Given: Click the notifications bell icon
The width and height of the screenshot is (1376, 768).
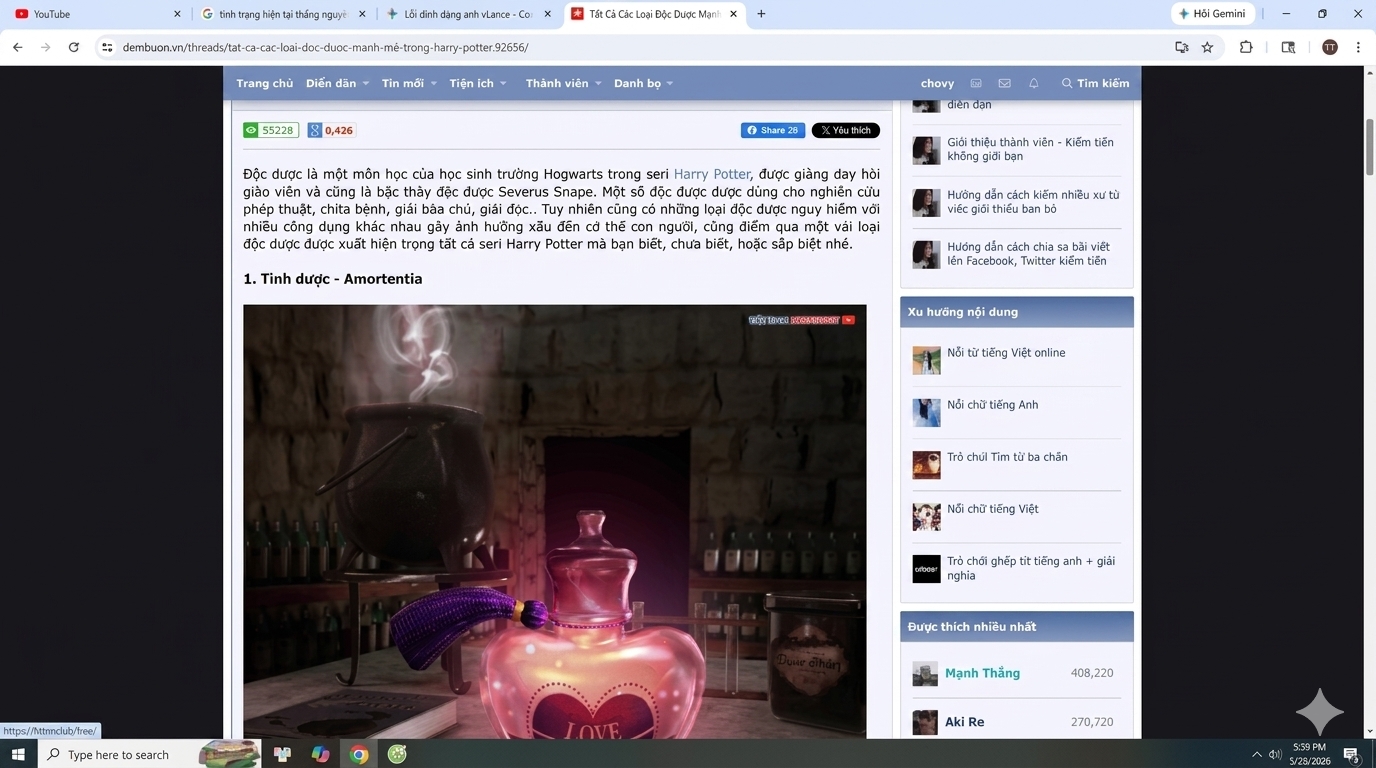Looking at the screenshot, I should tap(1034, 83).
